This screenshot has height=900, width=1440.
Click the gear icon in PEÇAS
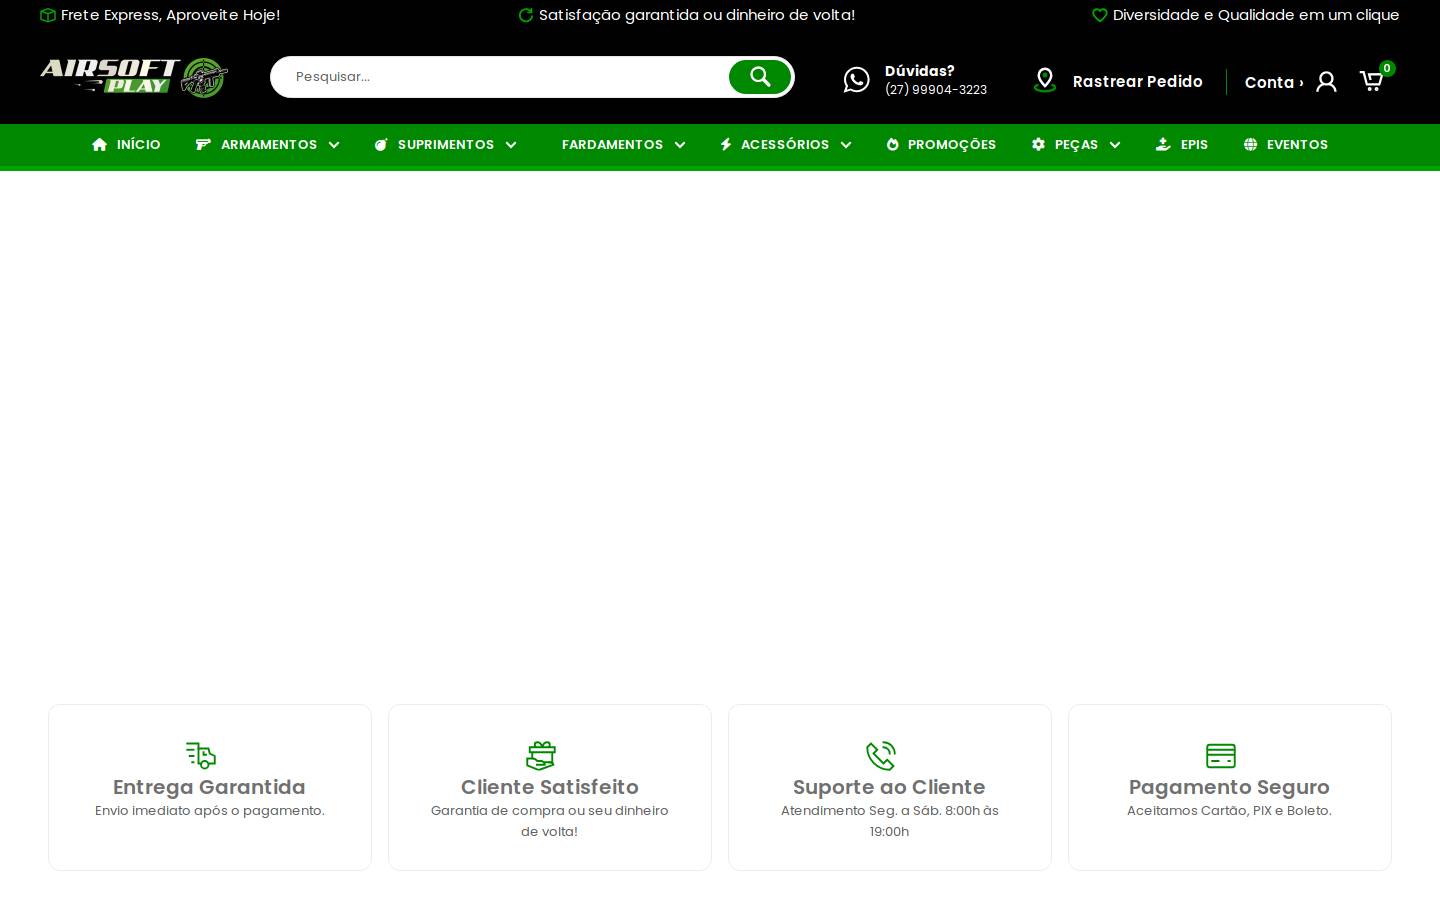(1038, 145)
